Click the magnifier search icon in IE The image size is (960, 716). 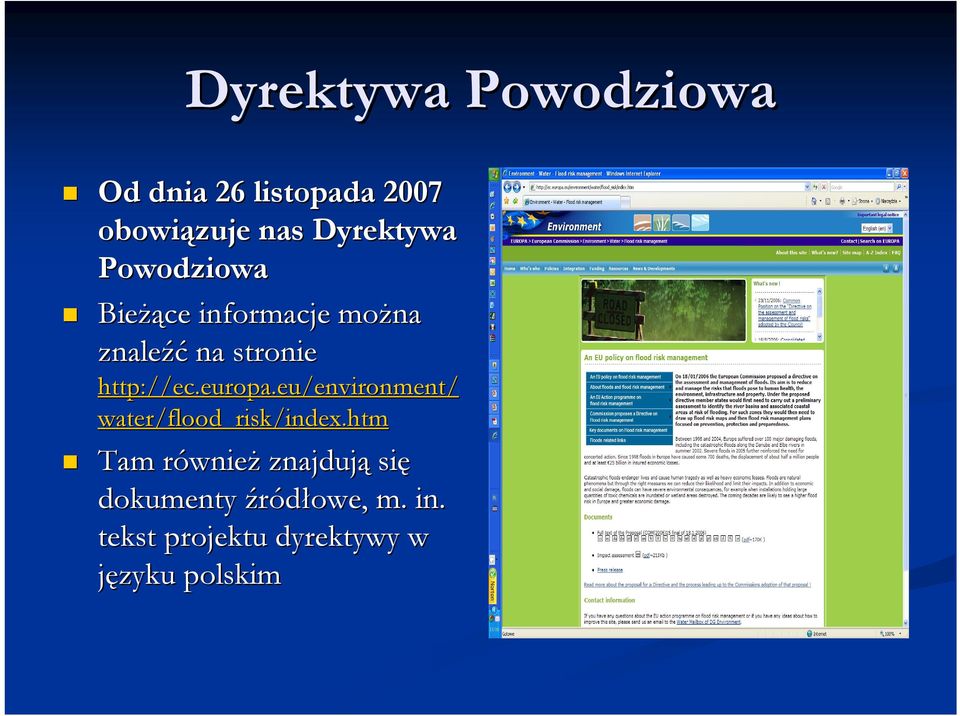tap(899, 187)
